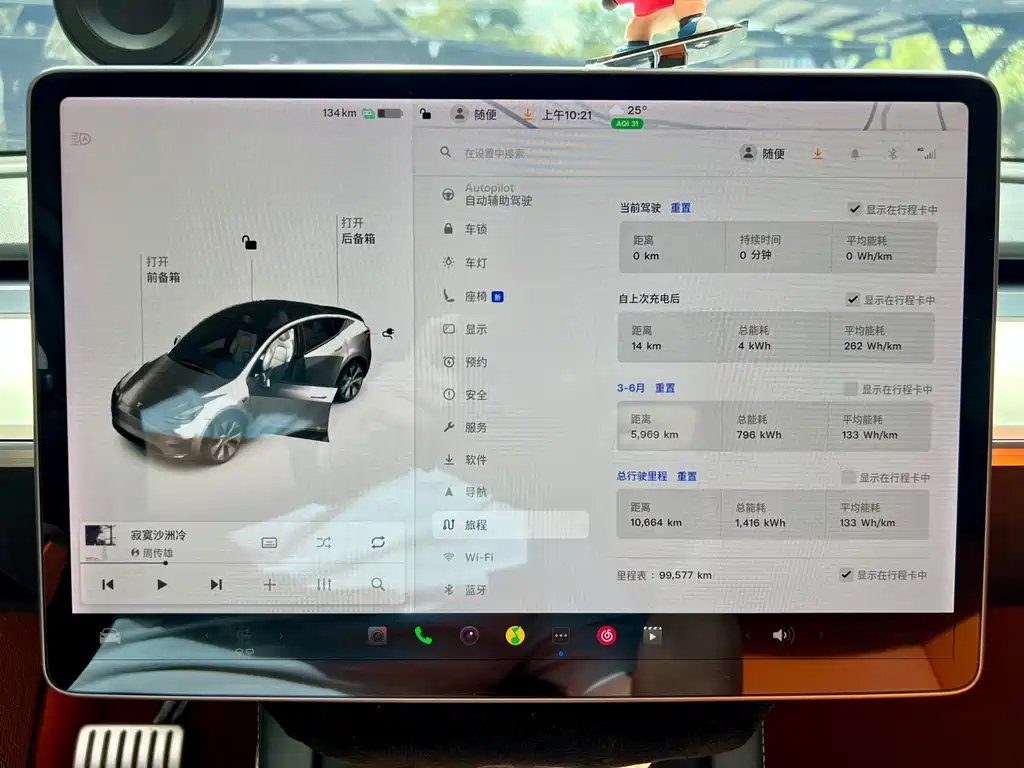This screenshot has height=768, width=1024.
Task: Tap the speaker volume icon in dock
Action: [782, 635]
